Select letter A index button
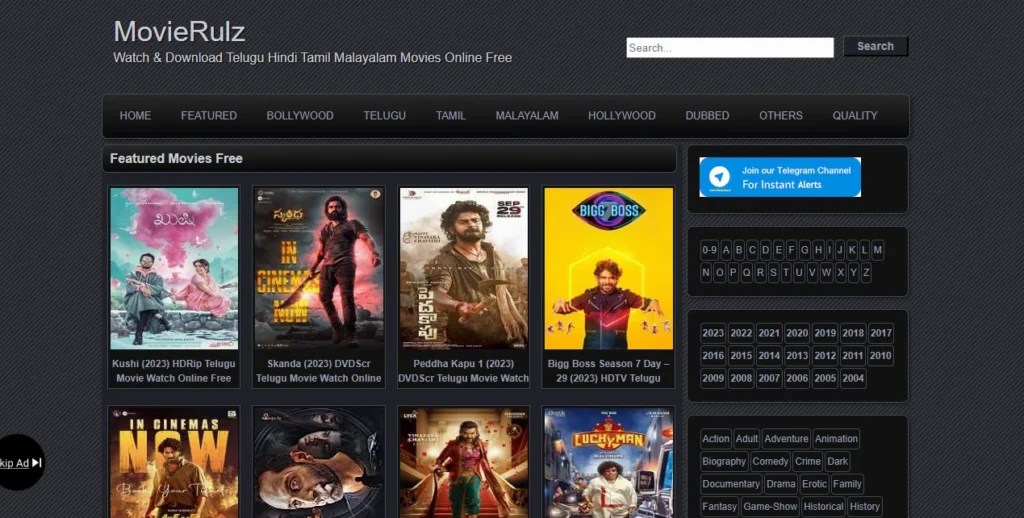The width and height of the screenshot is (1024, 518). tap(726, 250)
